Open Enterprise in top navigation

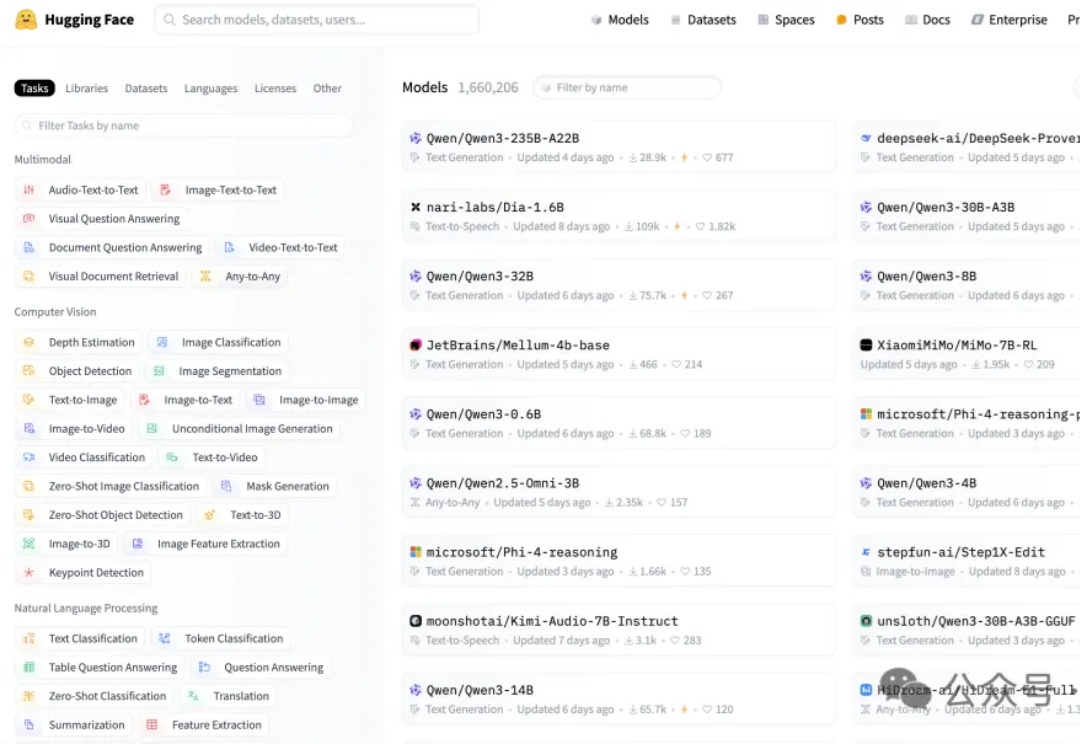click(x=1009, y=20)
